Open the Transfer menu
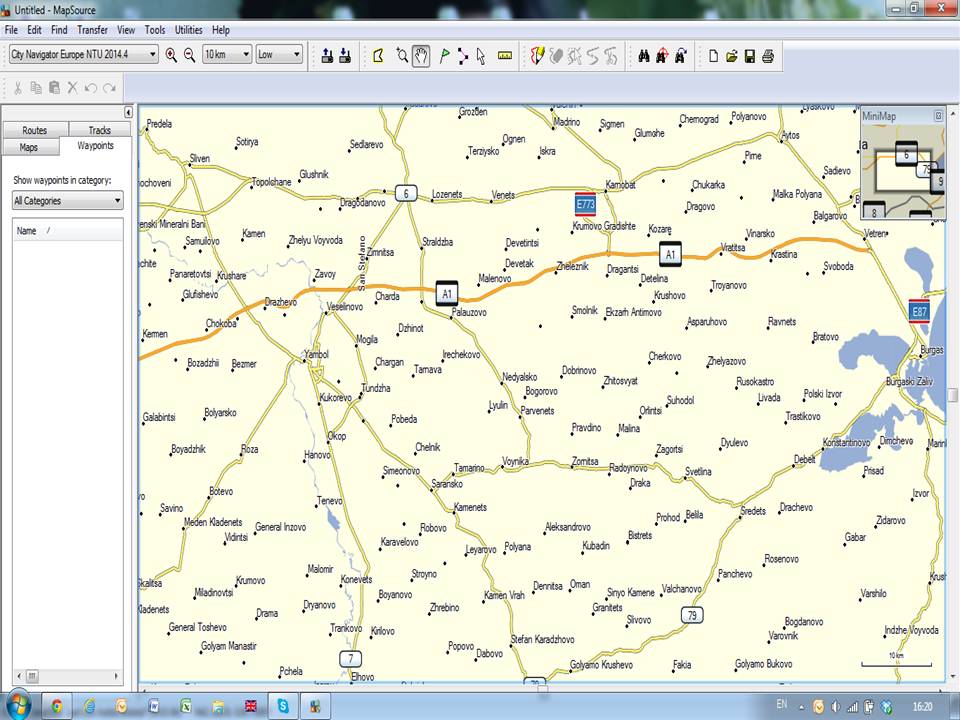The image size is (960, 720). tap(92, 29)
